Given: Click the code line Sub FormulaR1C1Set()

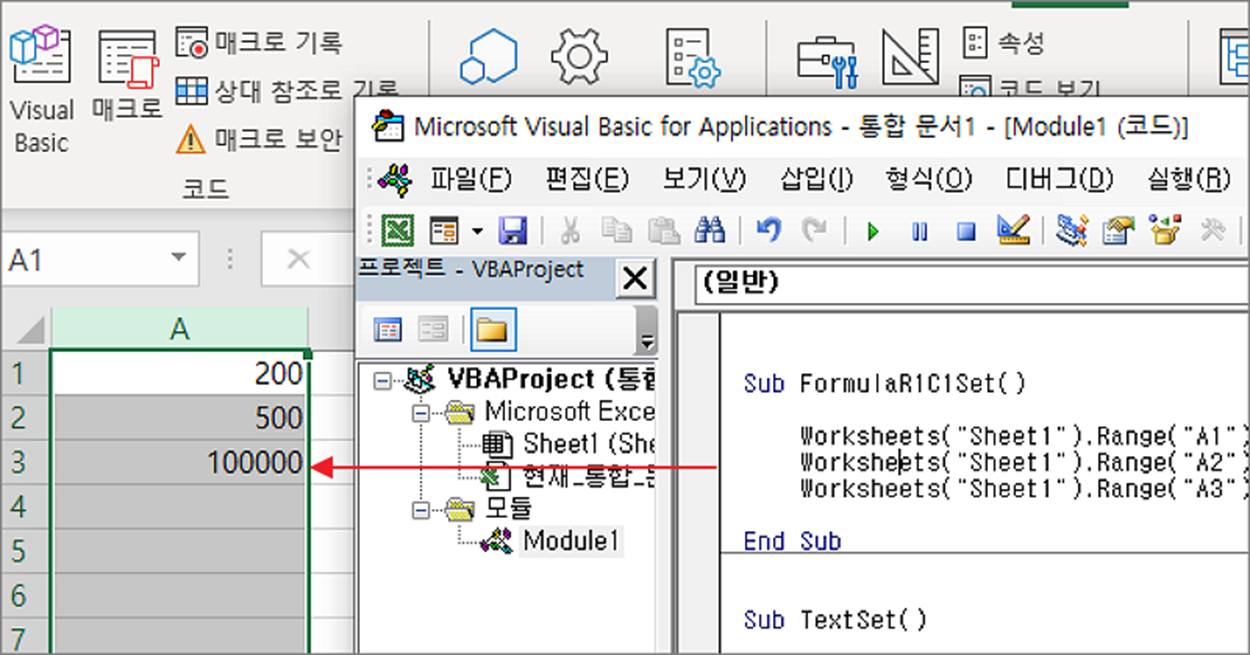Looking at the screenshot, I should (885, 383).
